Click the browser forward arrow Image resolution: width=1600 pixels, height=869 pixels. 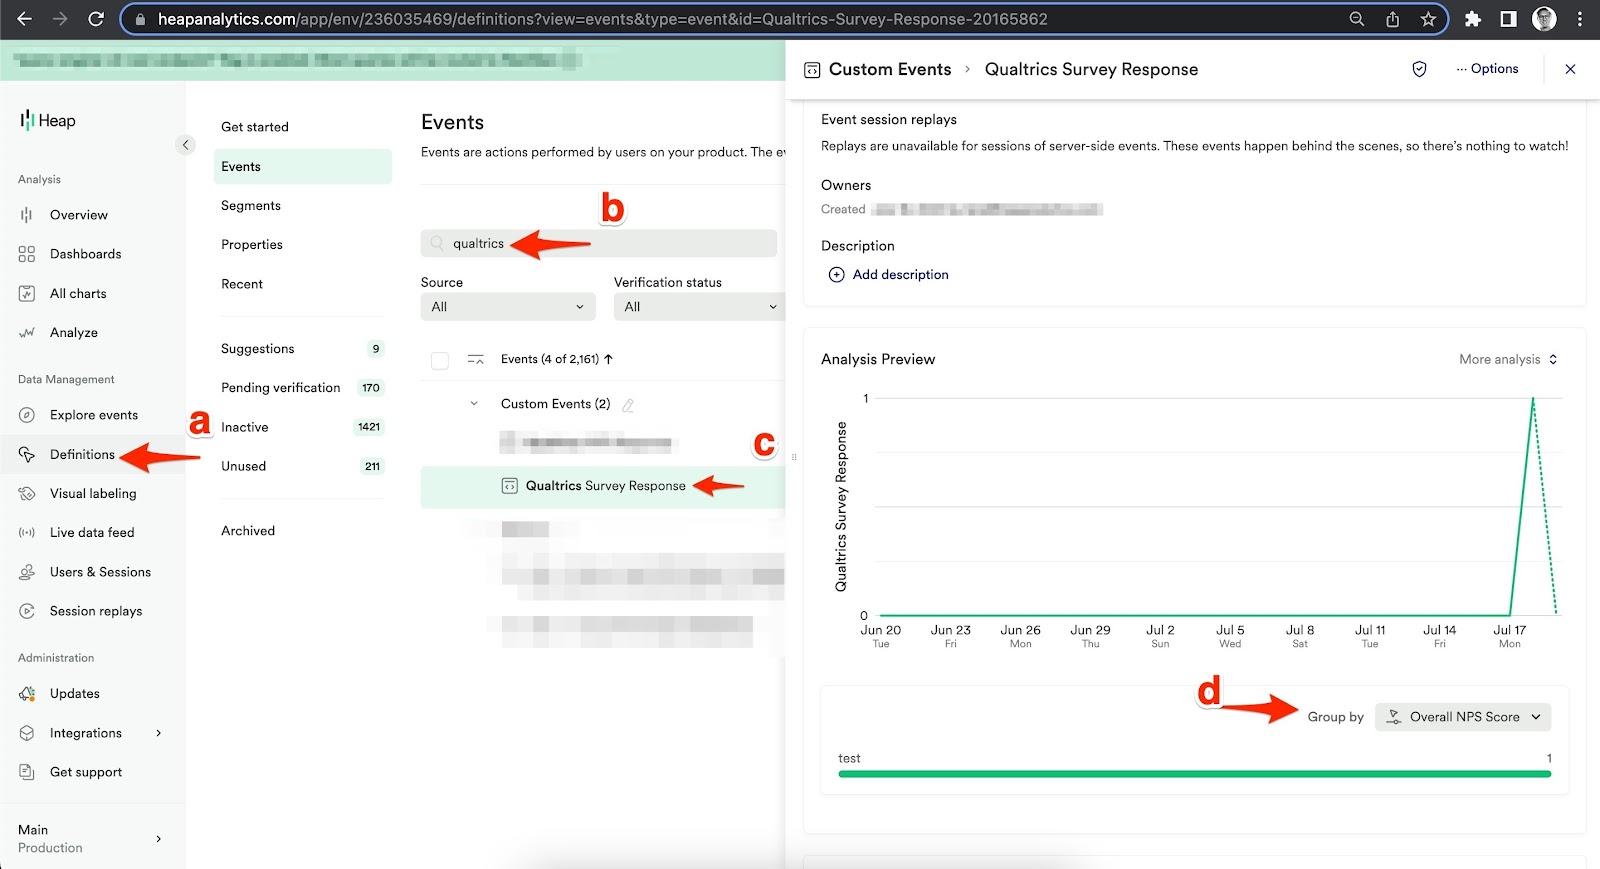(x=60, y=19)
